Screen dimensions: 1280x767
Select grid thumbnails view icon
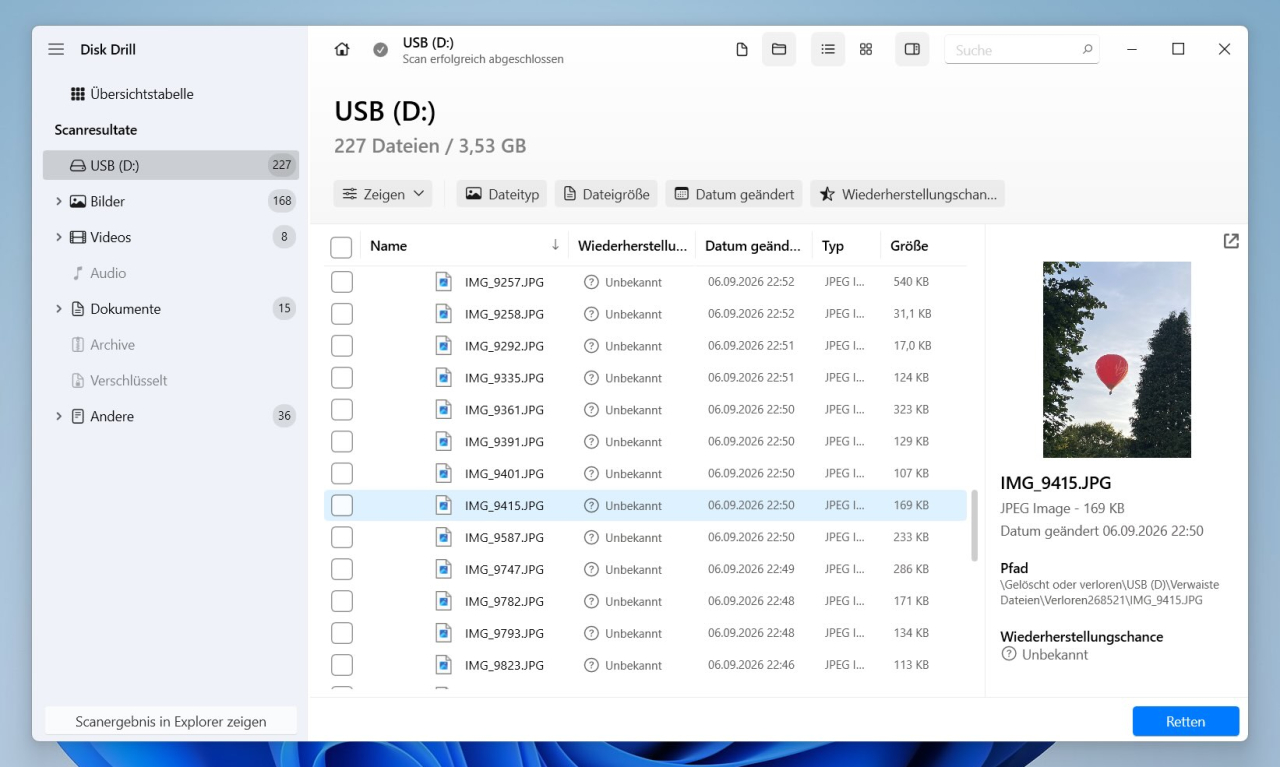click(866, 49)
